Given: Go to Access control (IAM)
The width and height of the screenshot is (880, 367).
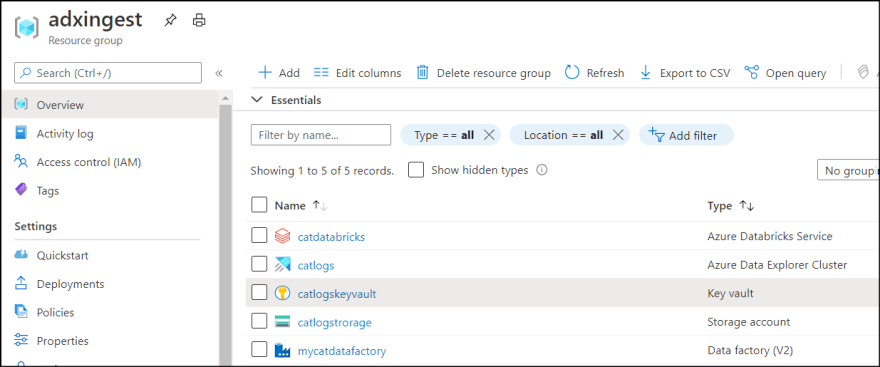Looking at the screenshot, I should (x=89, y=162).
